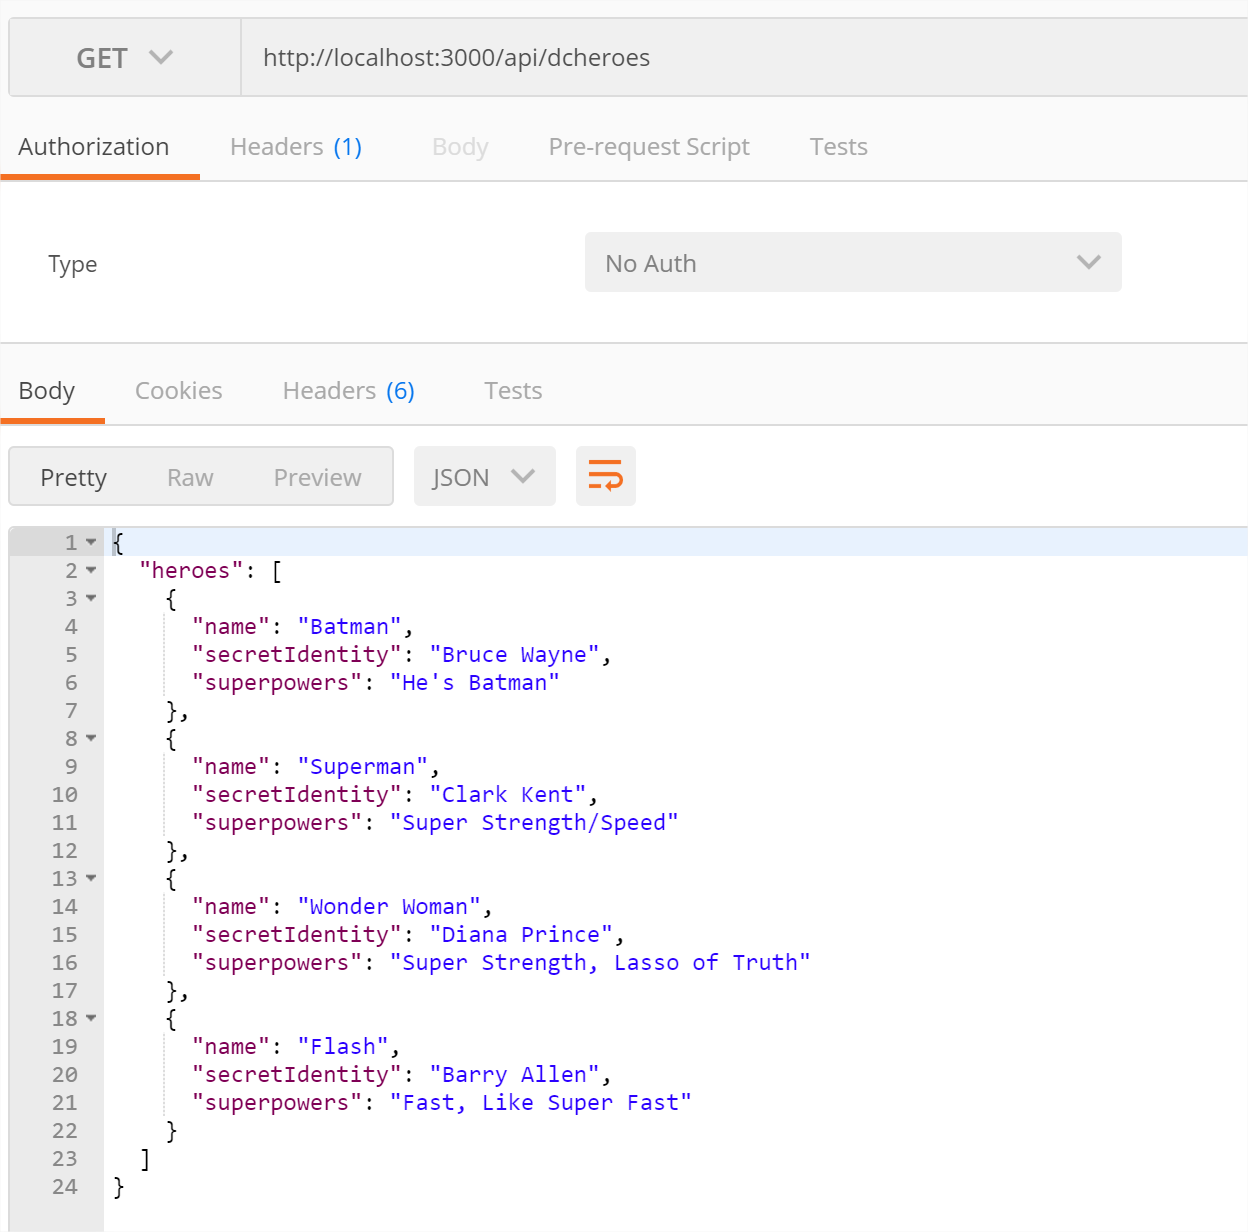The height and width of the screenshot is (1232, 1248).
Task: Open the request Tests tab
Action: click(838, 147)
